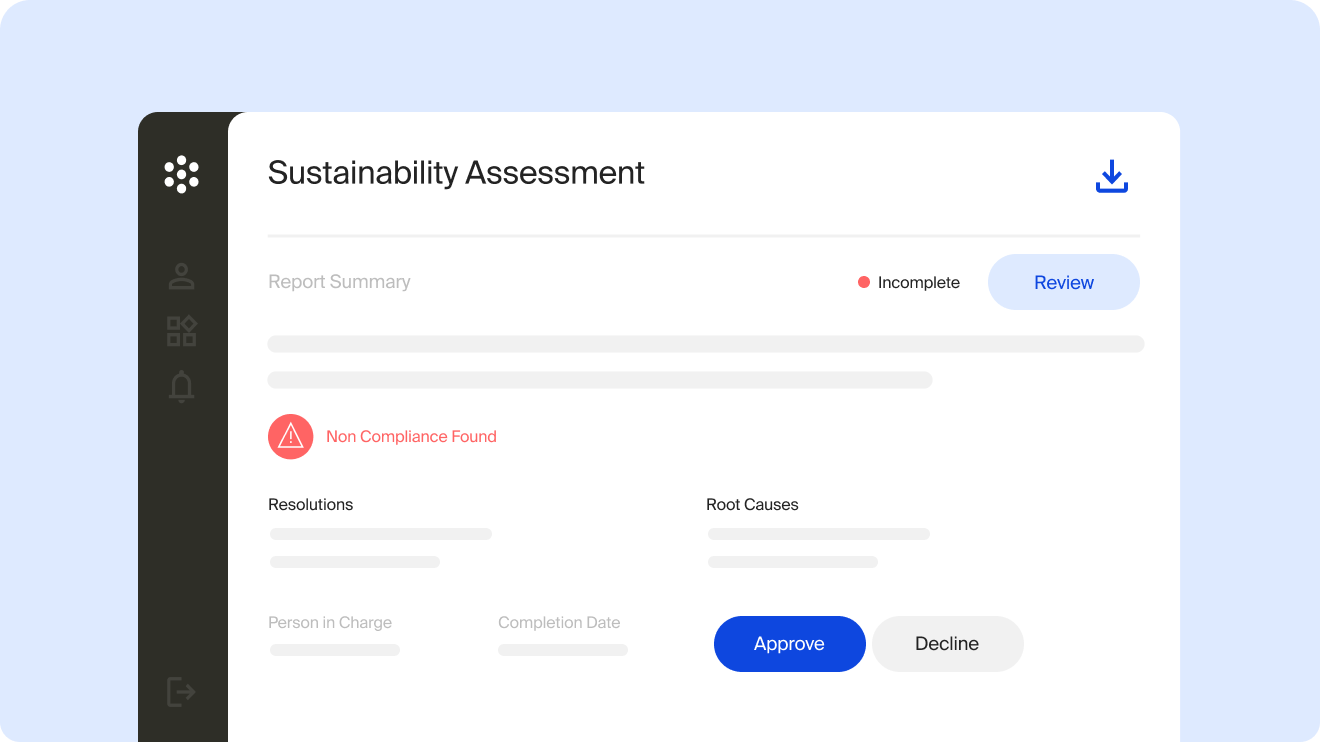Click the first long summary placeholder line
Screen dimensions: 1320x742
tap(705, 344)
